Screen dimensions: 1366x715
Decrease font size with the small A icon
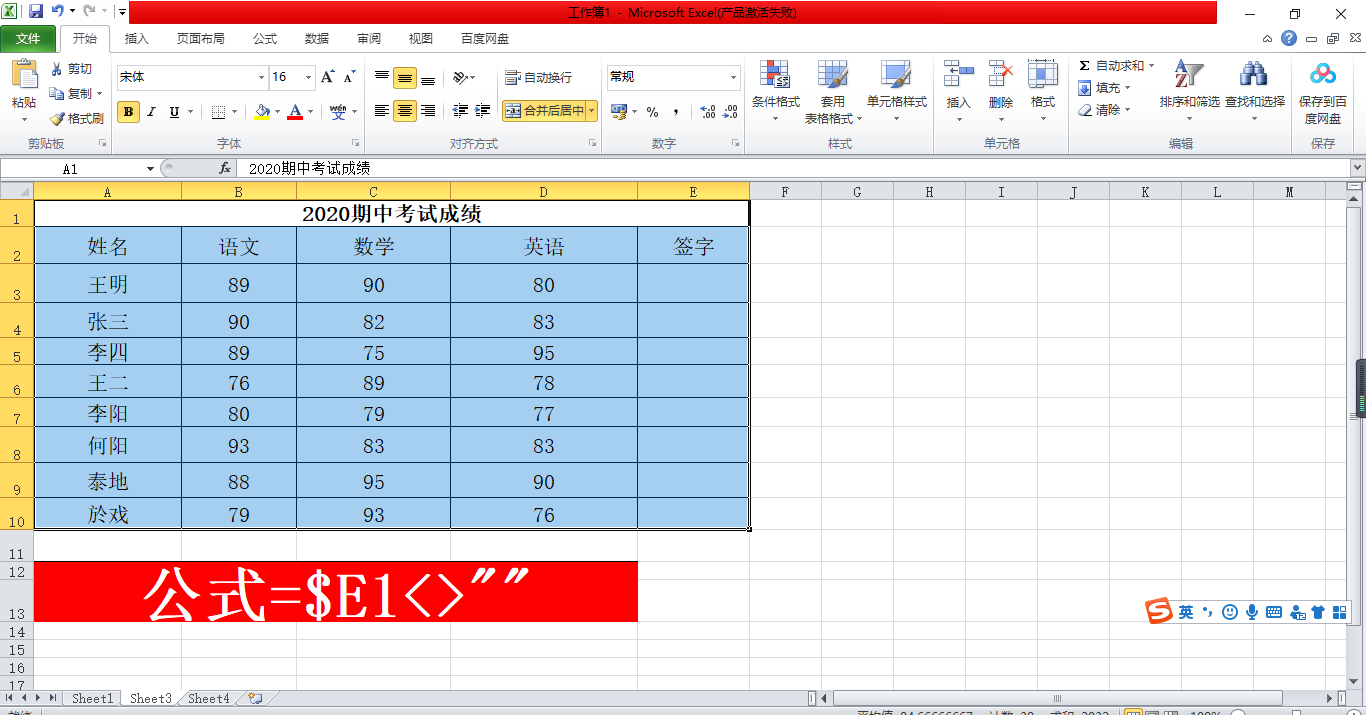point(349,77)
